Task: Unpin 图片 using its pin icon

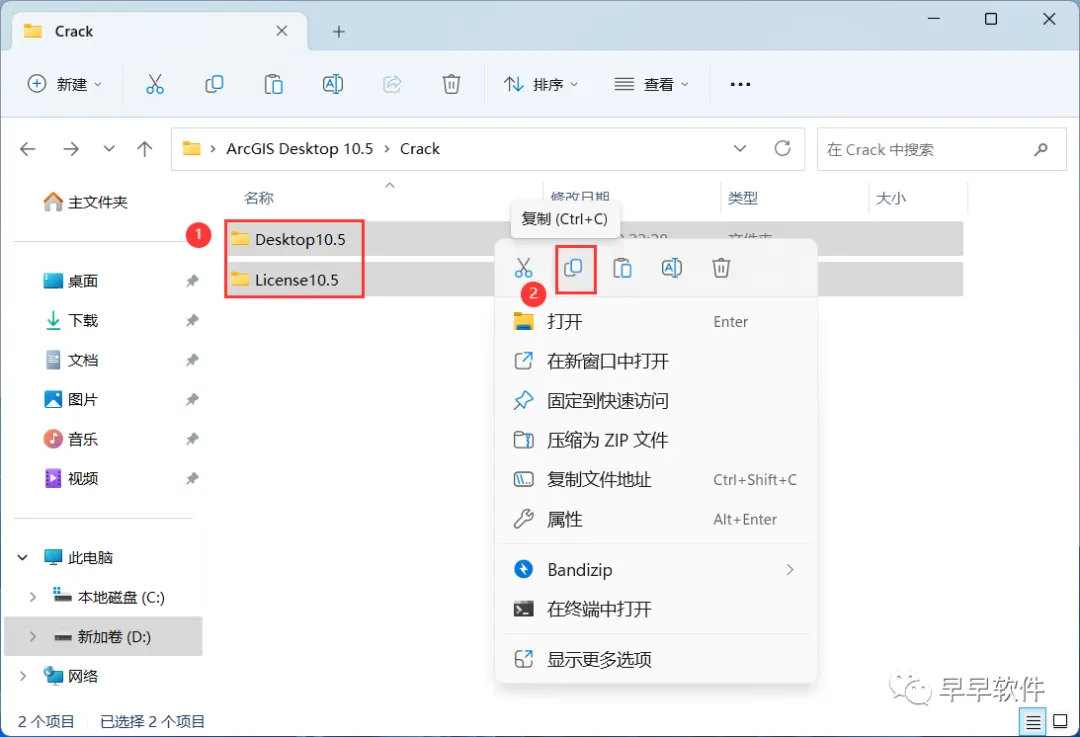Action: 192,399
